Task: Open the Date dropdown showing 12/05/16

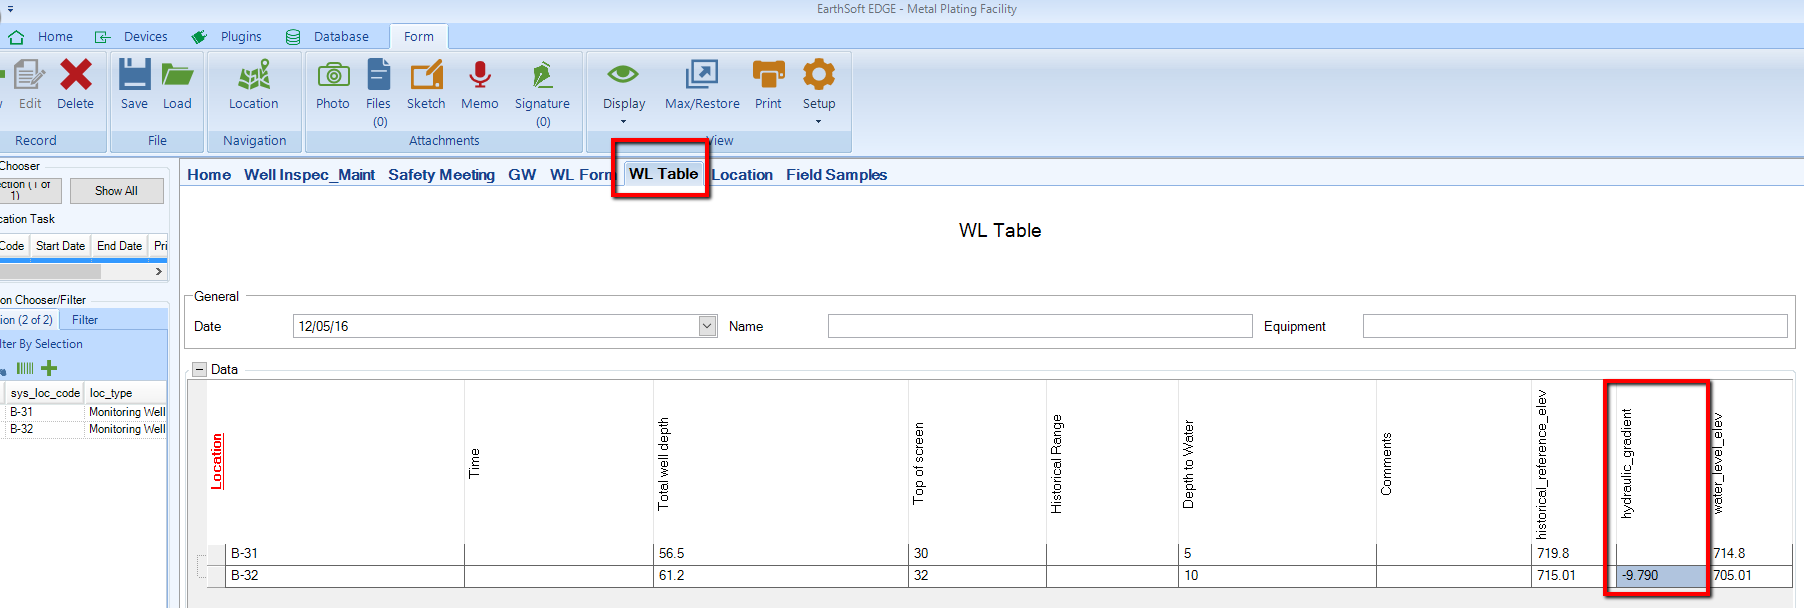Action: (707, 326)
